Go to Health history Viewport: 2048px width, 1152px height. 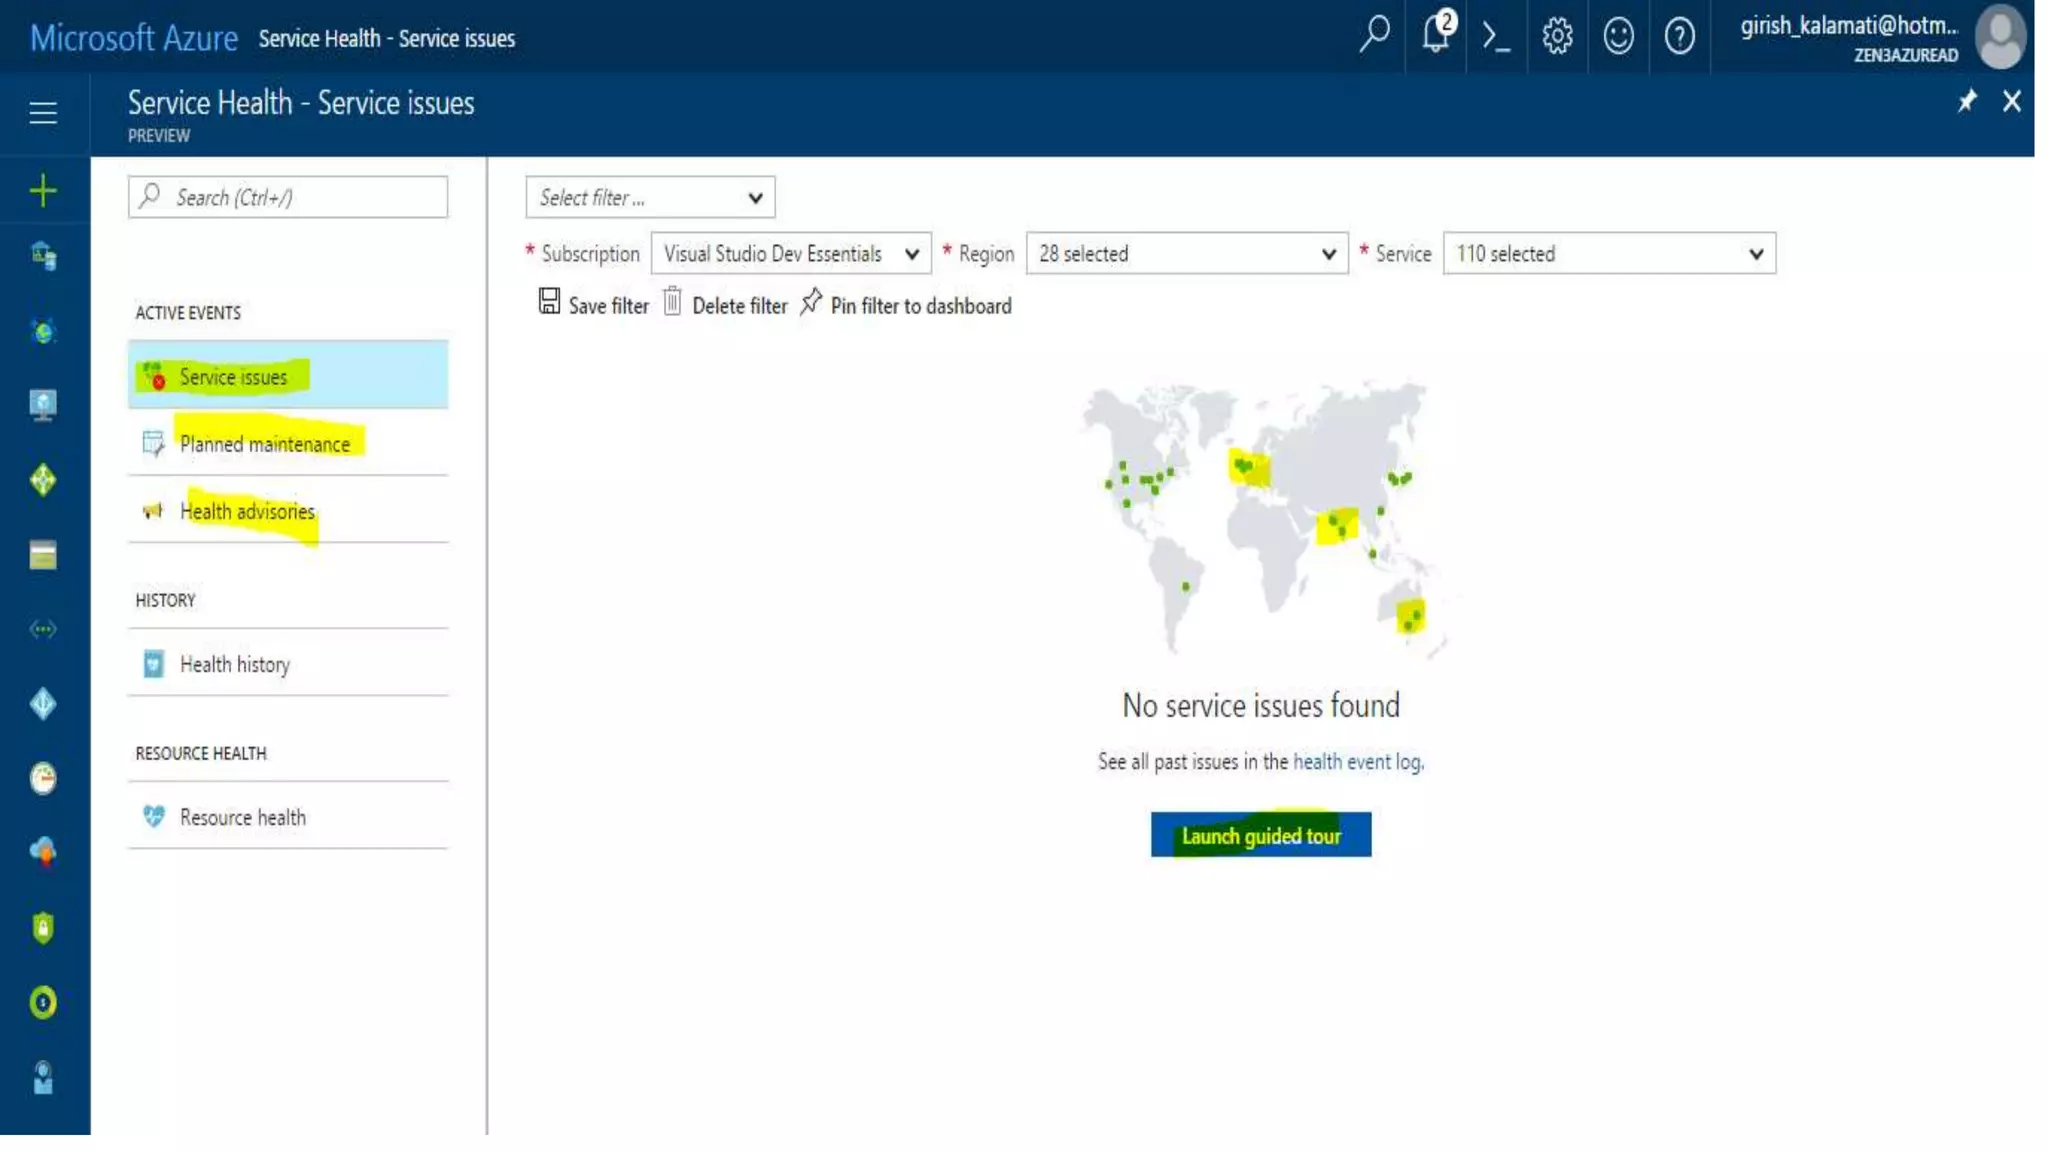pos(235,665)
